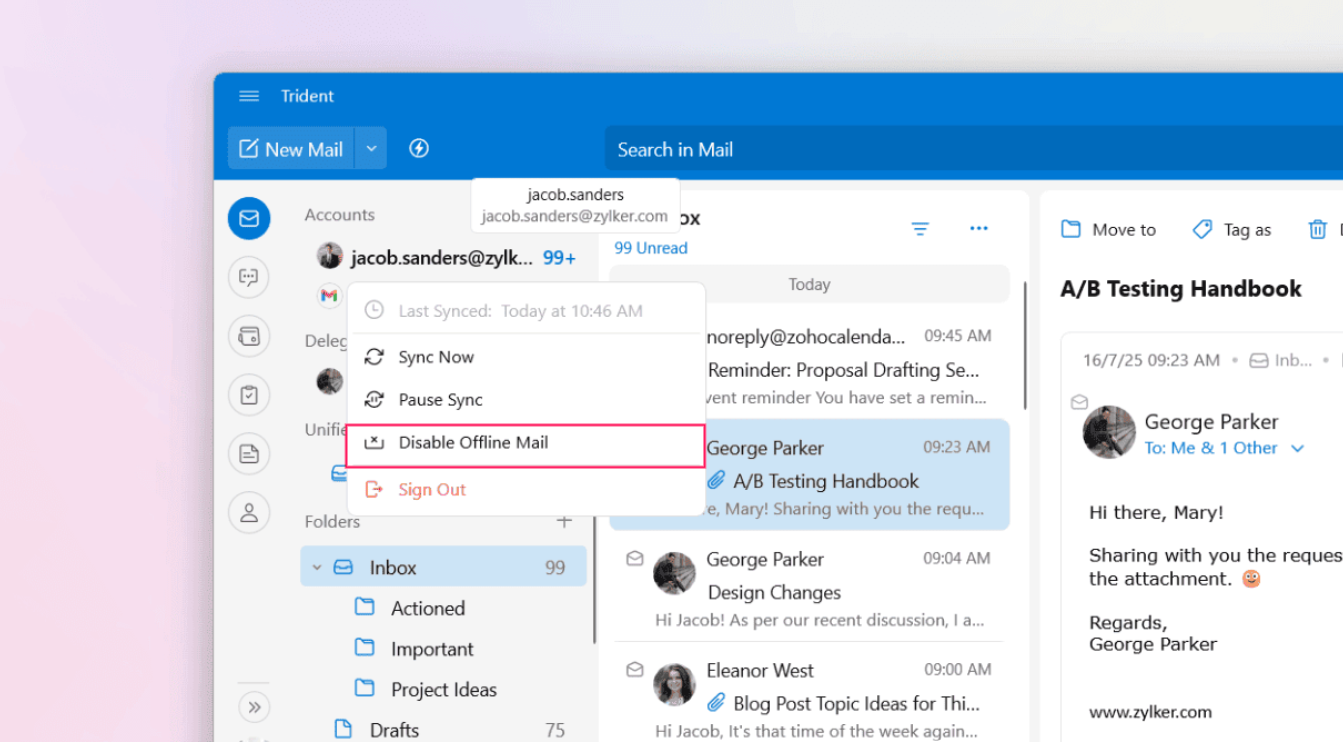Focus the Search in Mail field
The height and width of the screenshot is (742, 1343).
click(973, 149)
